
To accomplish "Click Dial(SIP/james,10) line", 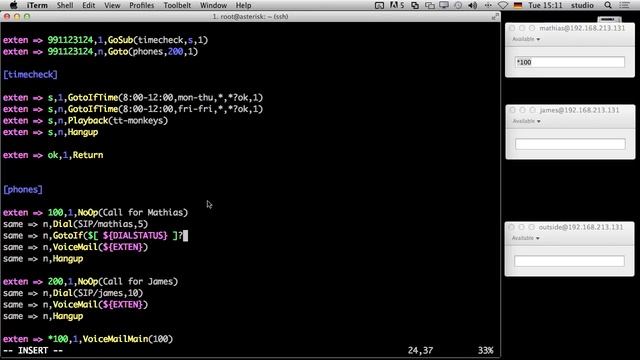I will click(x=73, y=293).
